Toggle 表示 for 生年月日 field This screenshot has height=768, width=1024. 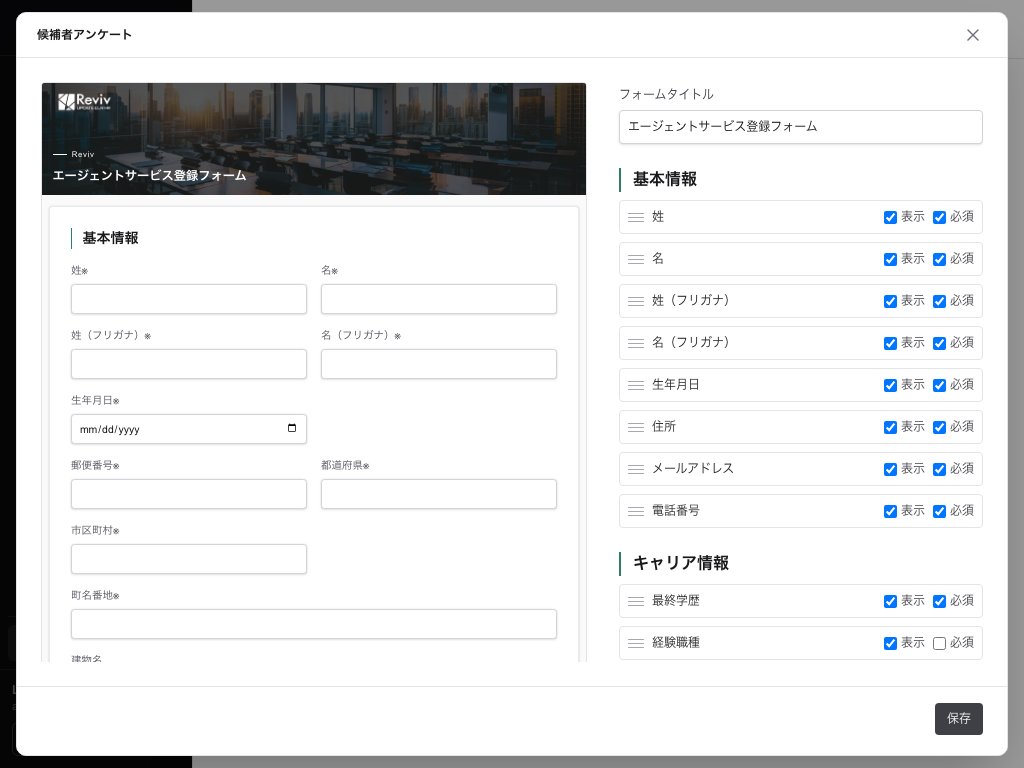tap(889, 385)
